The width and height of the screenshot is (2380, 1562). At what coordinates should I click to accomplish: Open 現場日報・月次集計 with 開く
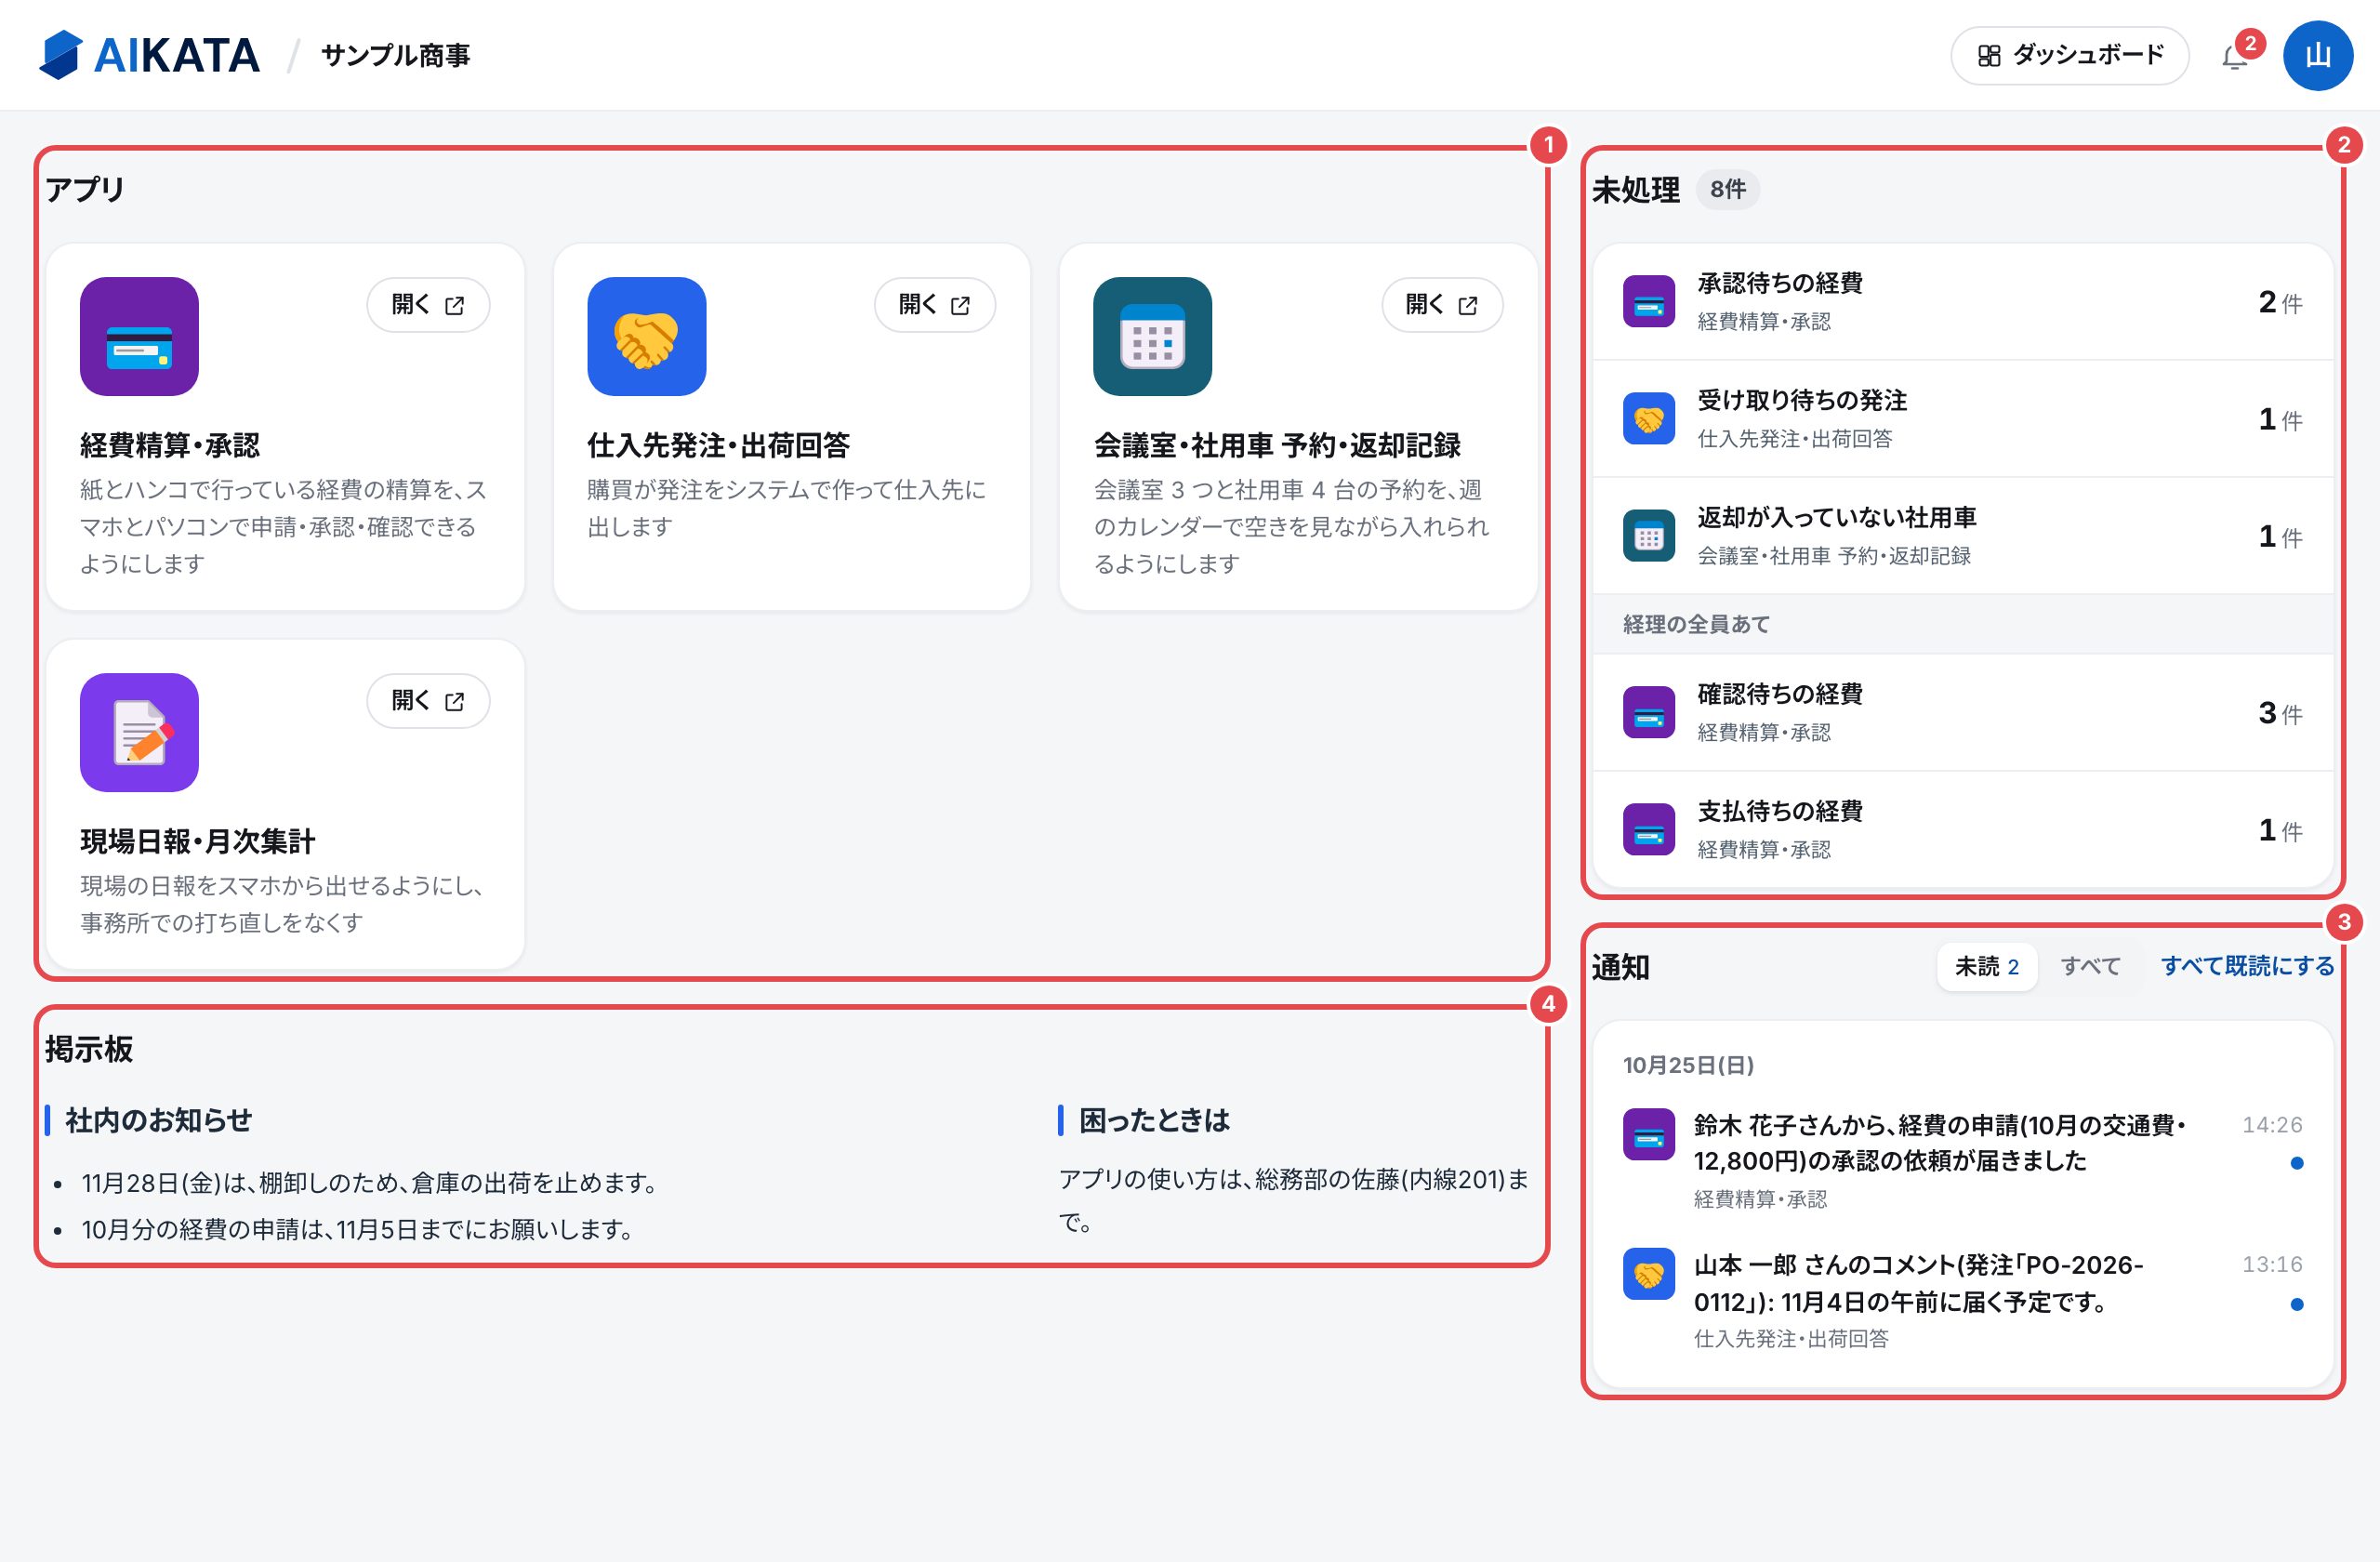coord(428,701)
